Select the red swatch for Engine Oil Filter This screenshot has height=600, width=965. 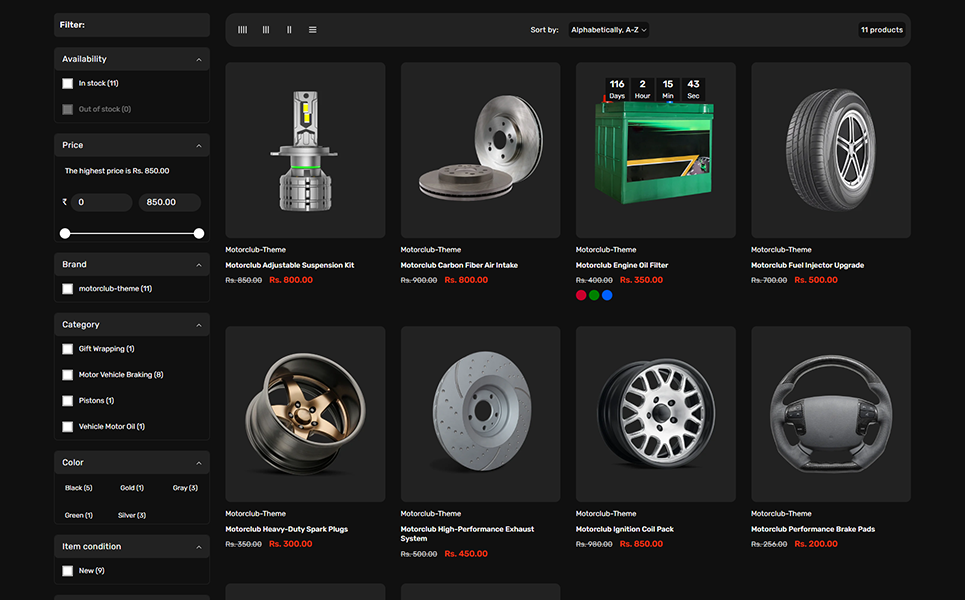[581, 295]
